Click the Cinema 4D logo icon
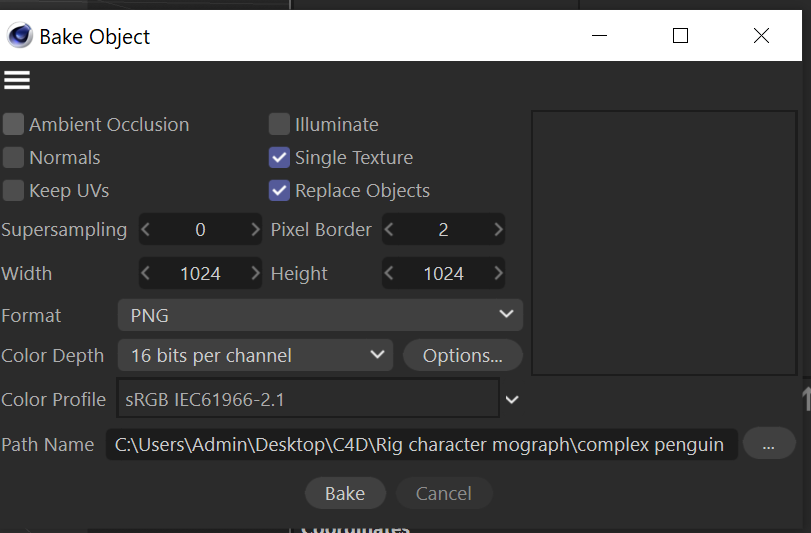The width and height of the screenshot is (811, 533). pos(19,37)
